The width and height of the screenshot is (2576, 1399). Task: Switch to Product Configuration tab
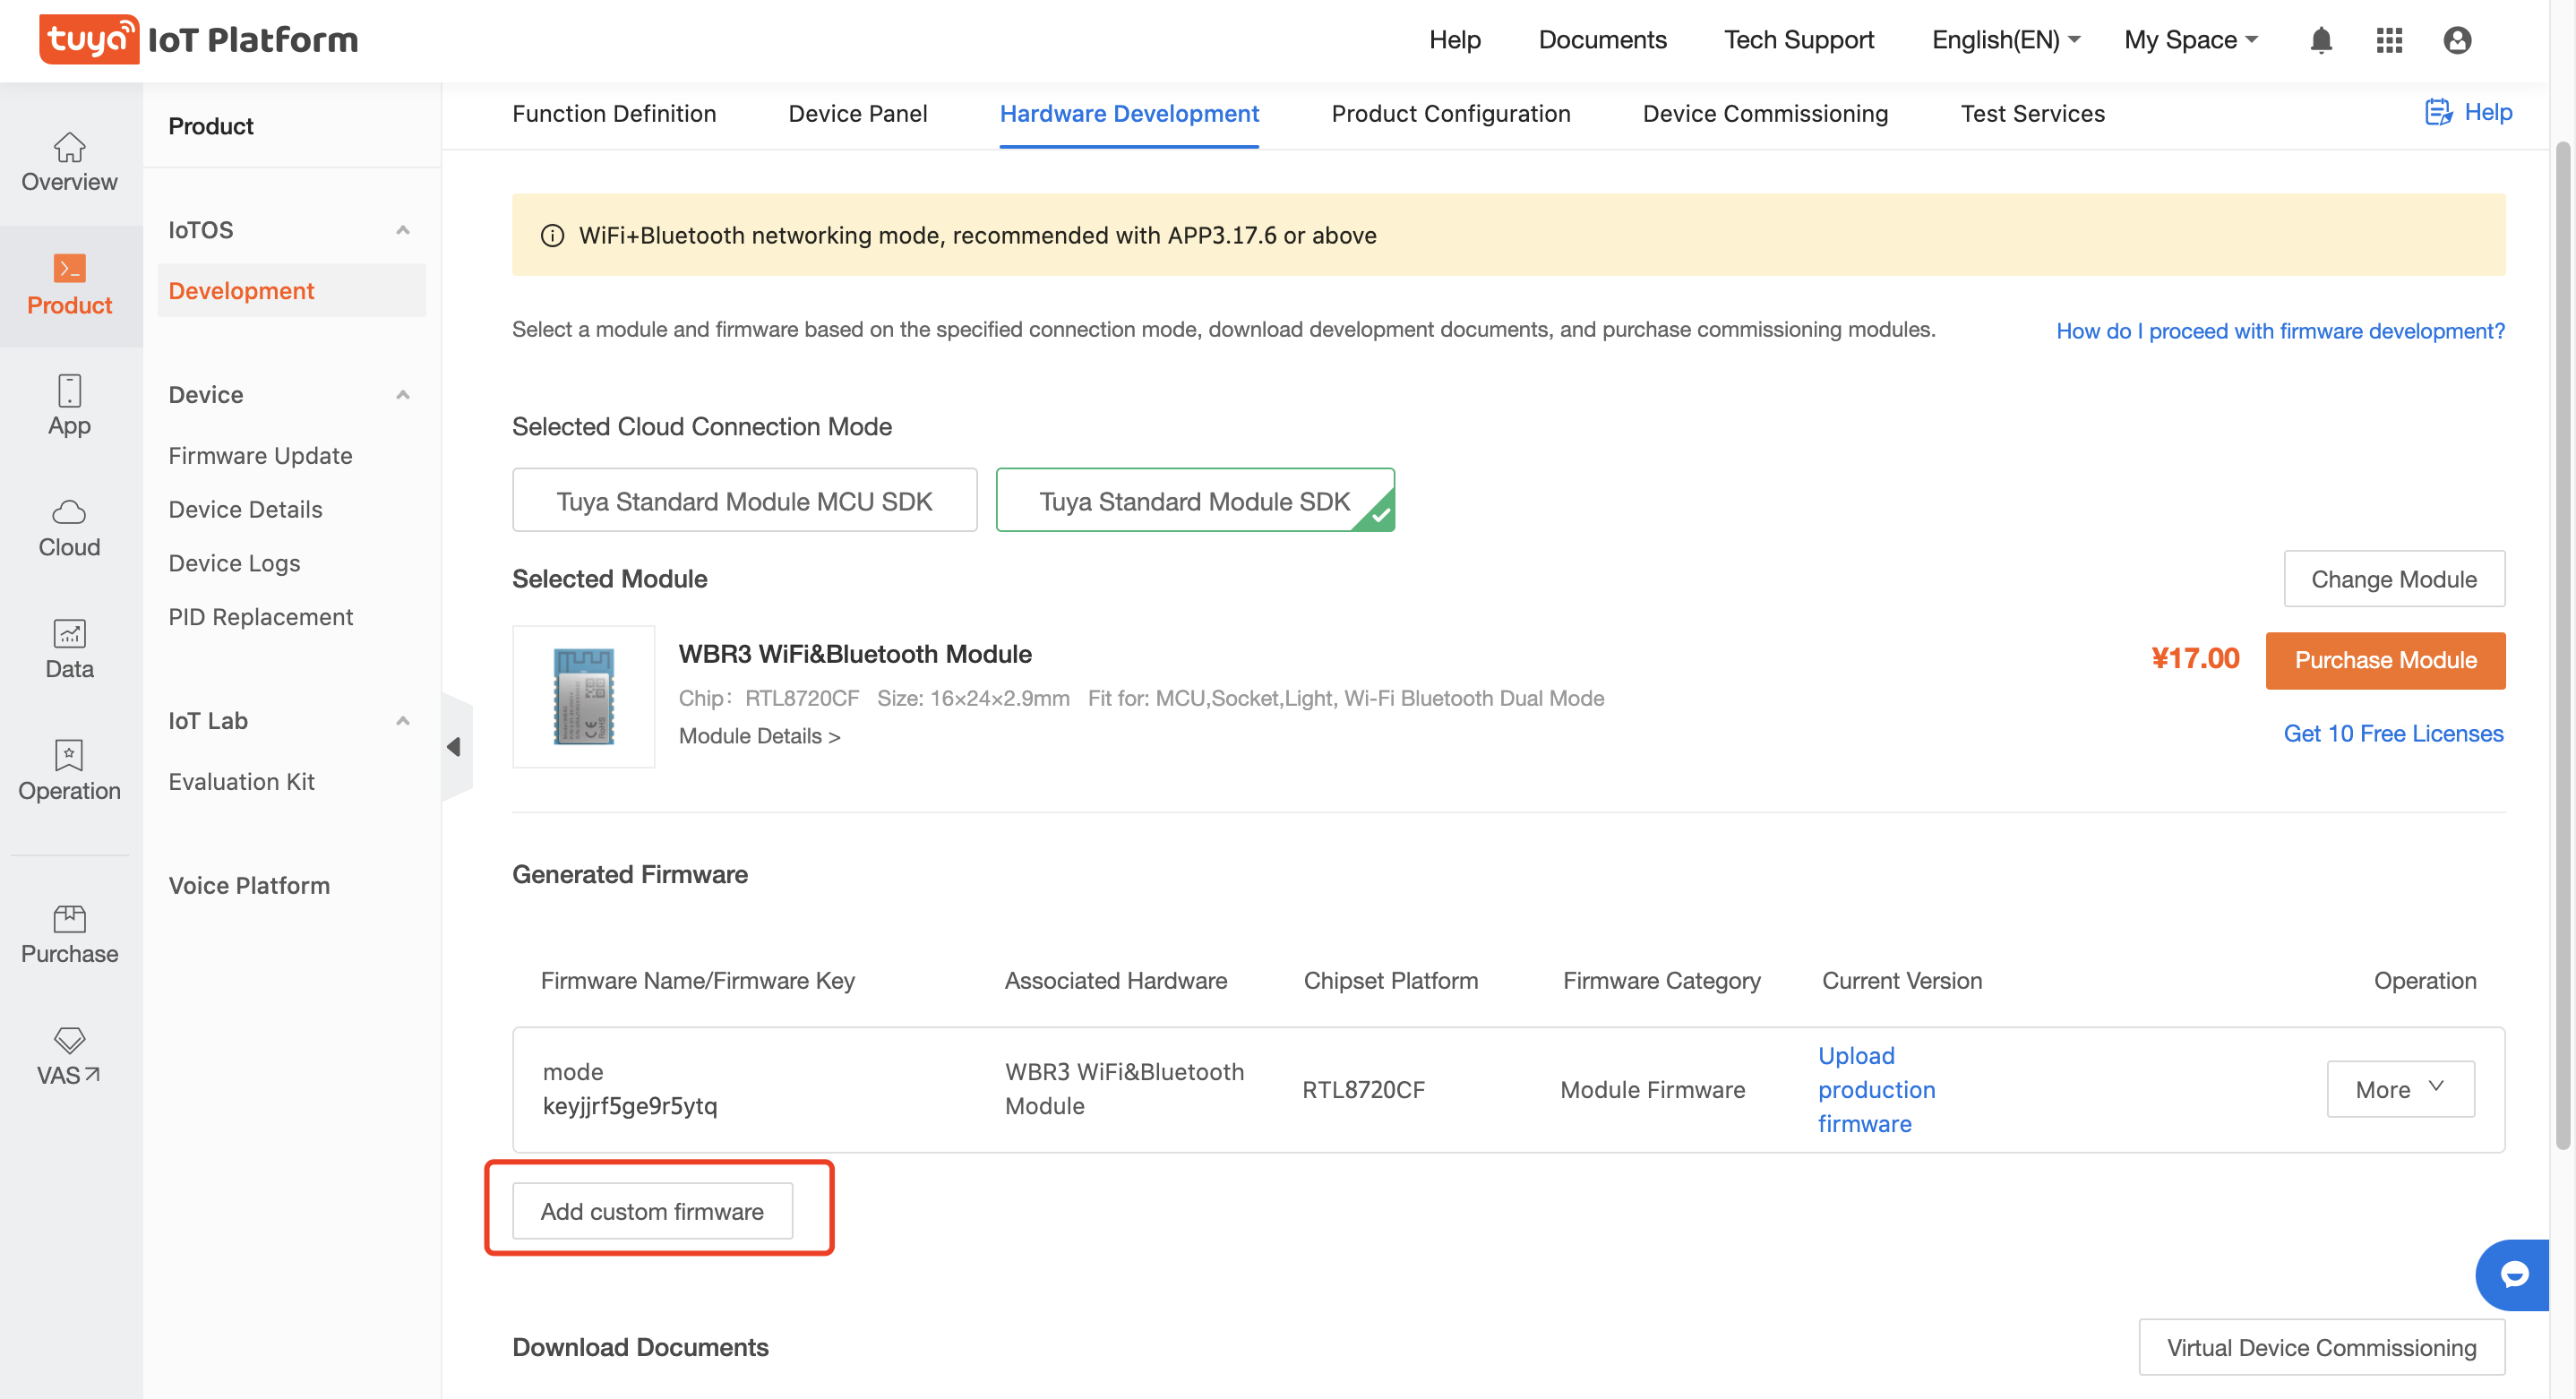click(x=1450, y=114)
